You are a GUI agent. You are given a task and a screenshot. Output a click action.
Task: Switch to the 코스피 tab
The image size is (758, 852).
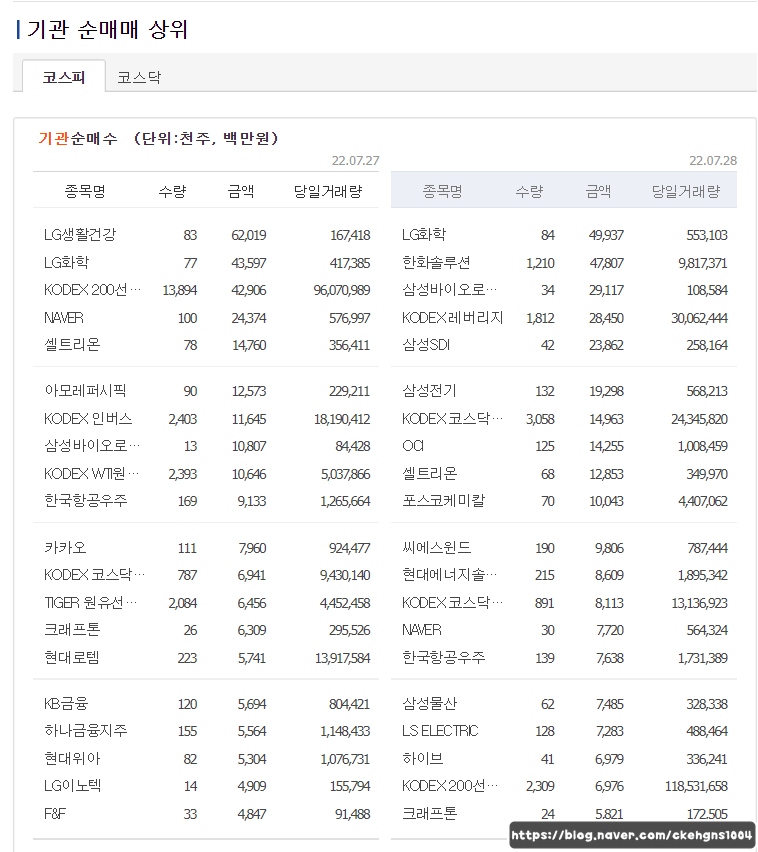pos(64,77)
